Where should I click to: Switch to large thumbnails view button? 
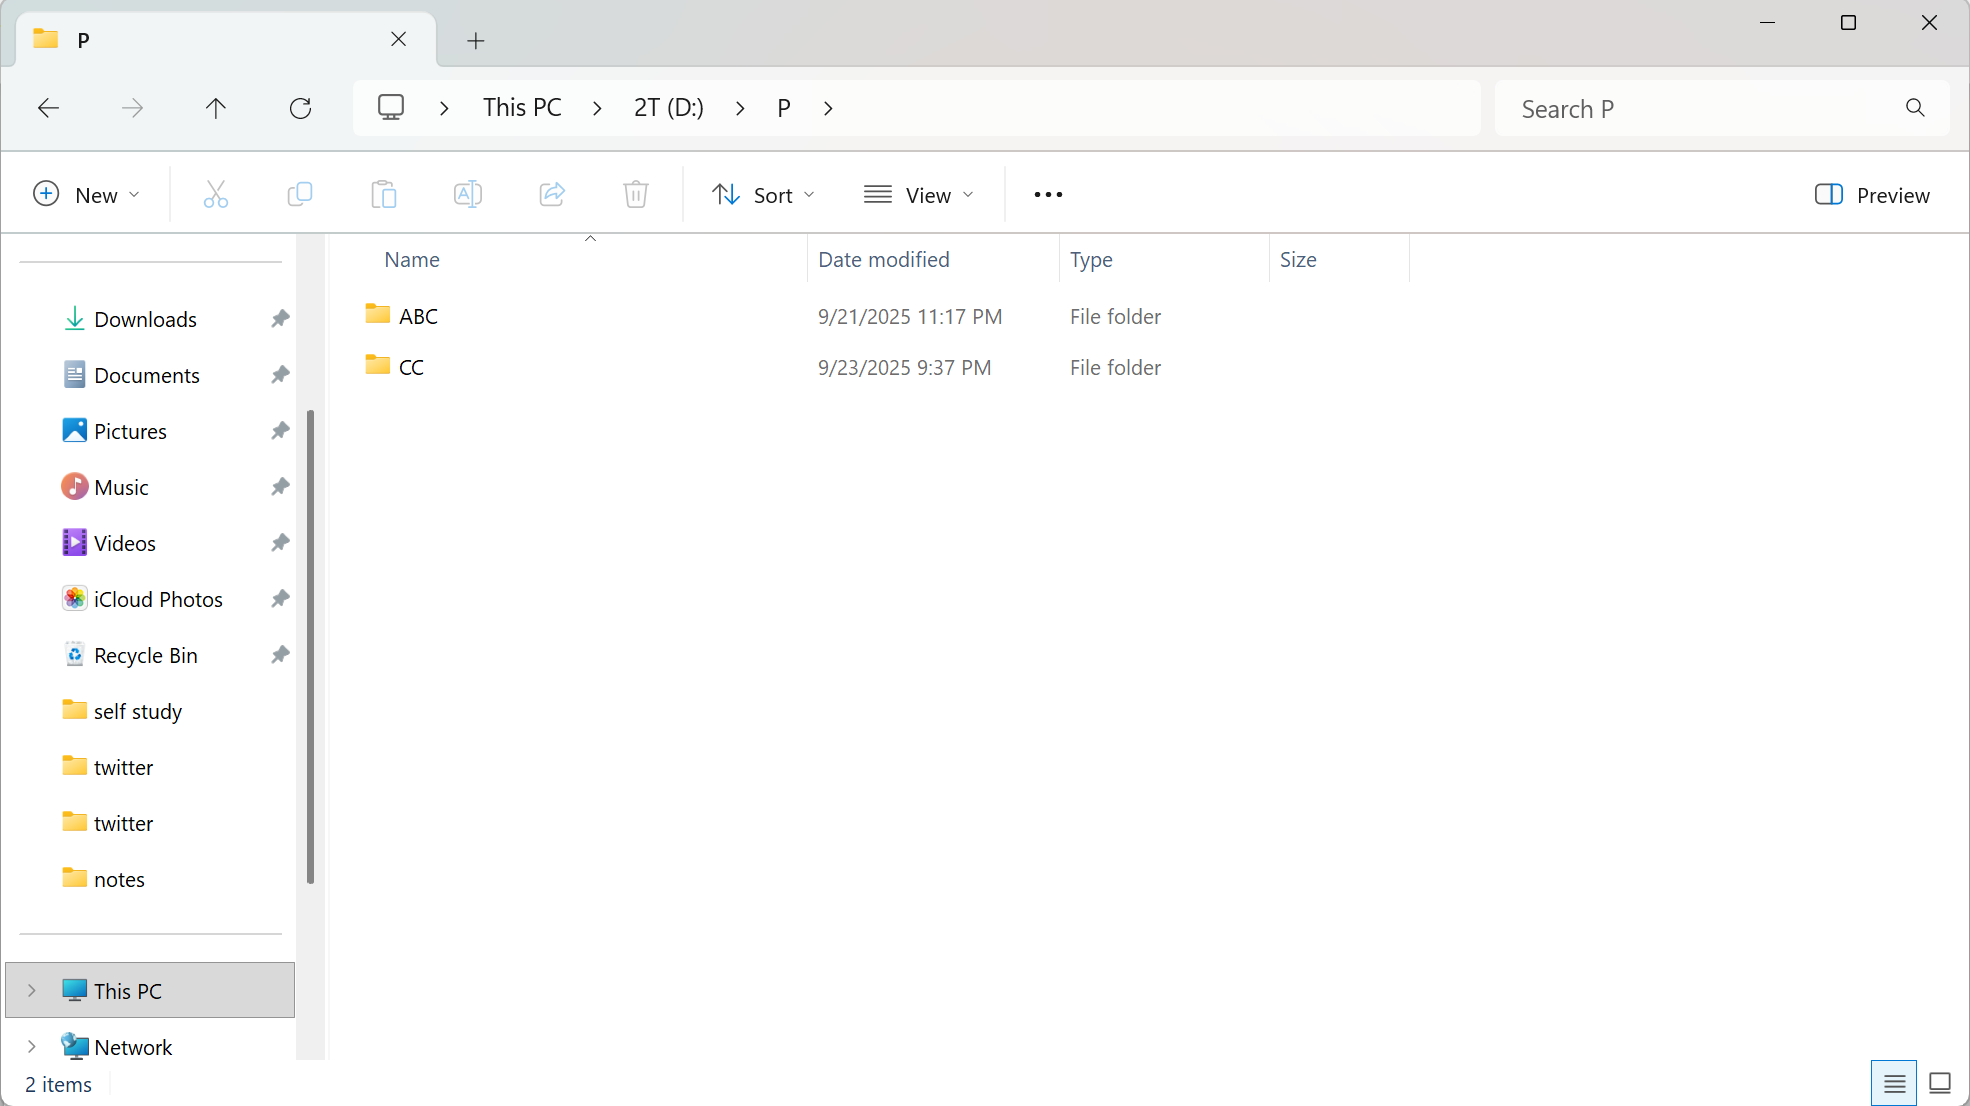coord(1940,1083)
